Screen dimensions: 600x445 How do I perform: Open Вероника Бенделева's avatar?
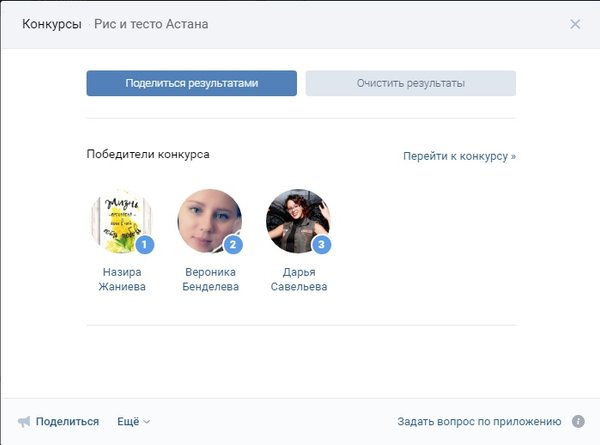208,220
